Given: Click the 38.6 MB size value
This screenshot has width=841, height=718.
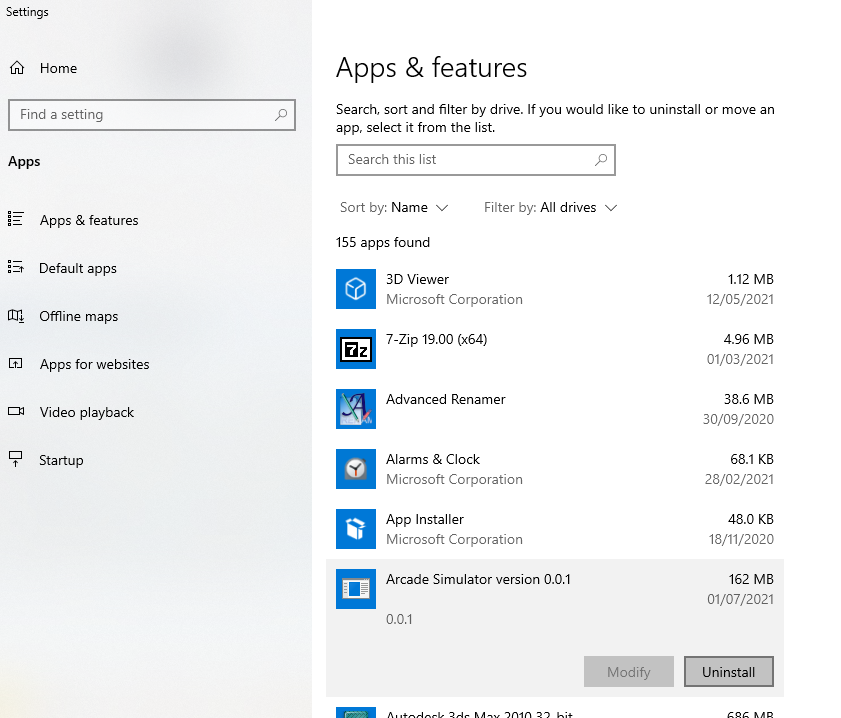Looking at the screenshot, I should click(748, 399).
